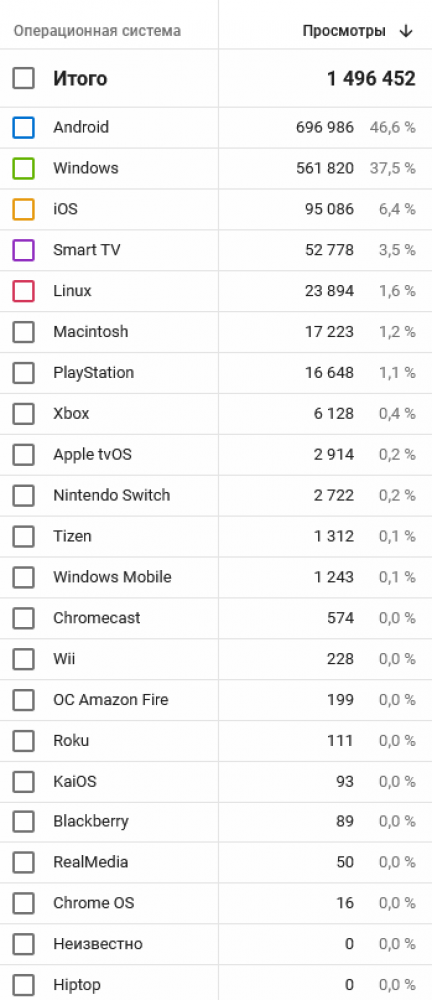Check the PlayStation row checkbox
This screenshot has width=432, height=1000.
(24, 372)
